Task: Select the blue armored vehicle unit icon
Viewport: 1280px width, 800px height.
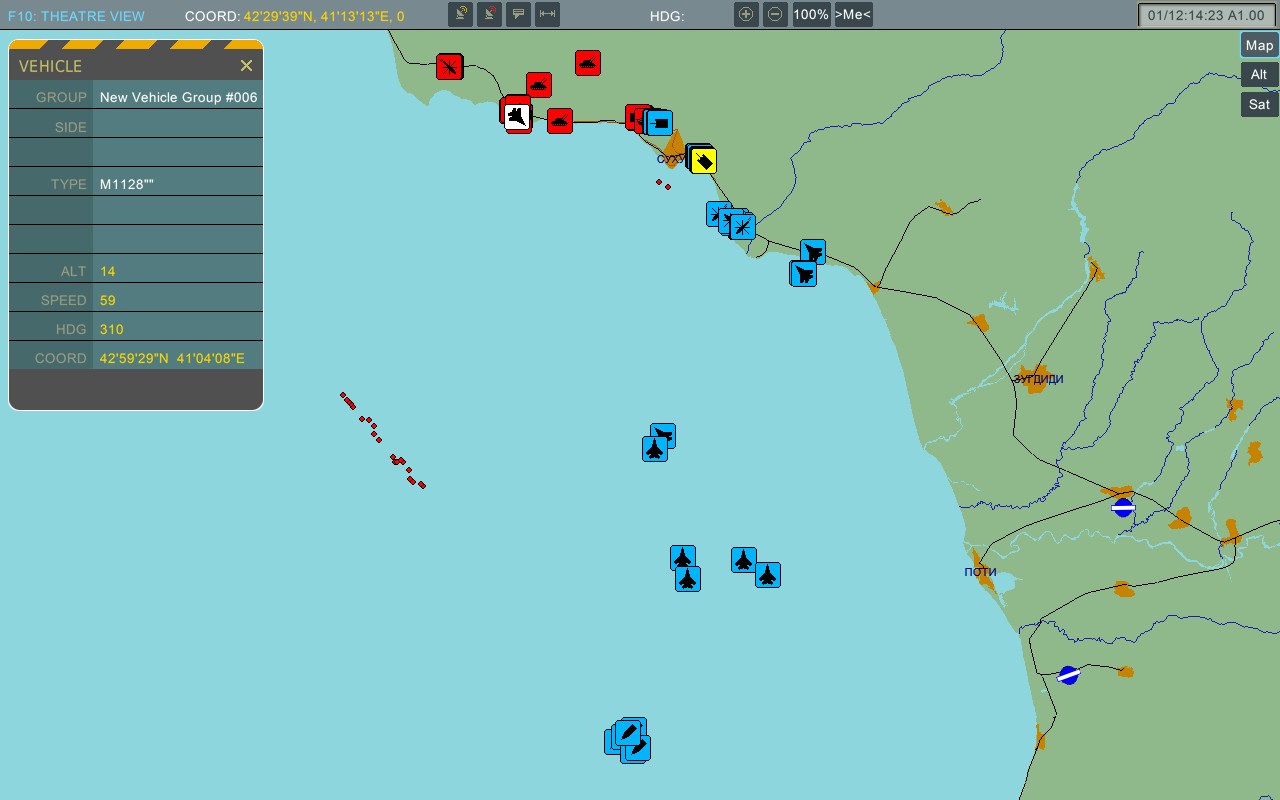Action: [659, 123]
